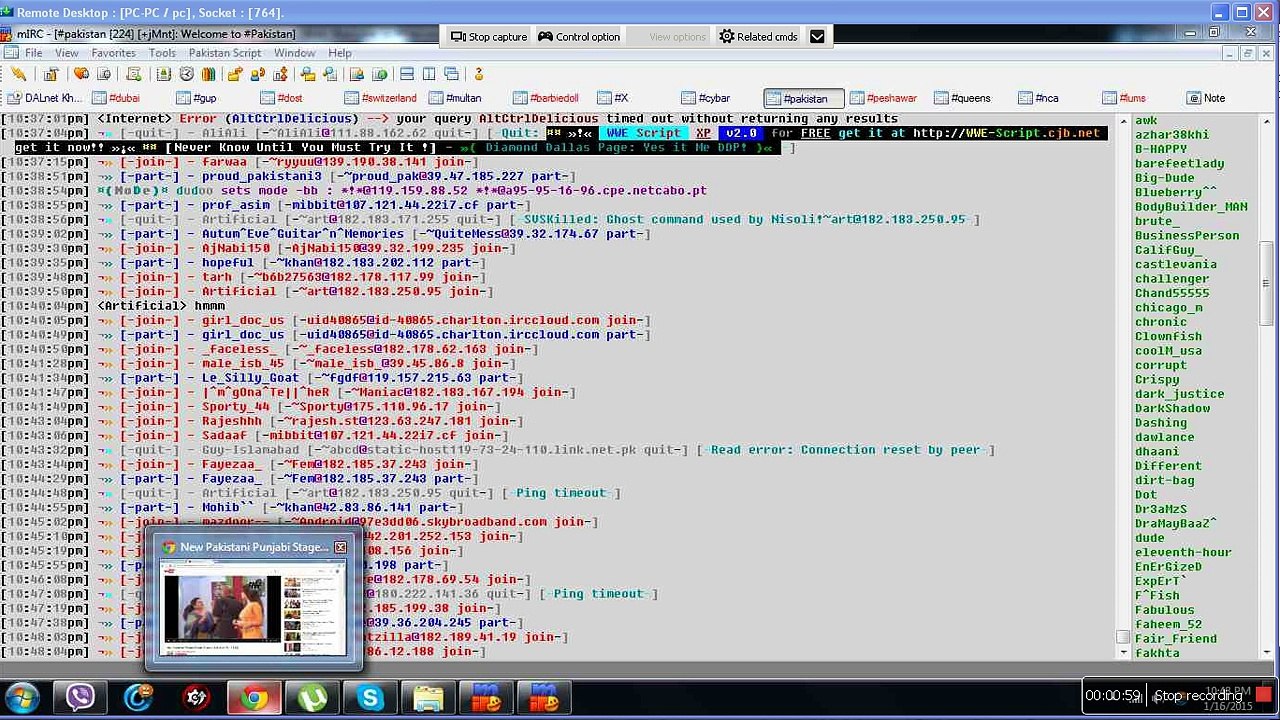Click the Chrome Pakistani Punjabi Stage preview thumbnail

click(x=252, y=608)
